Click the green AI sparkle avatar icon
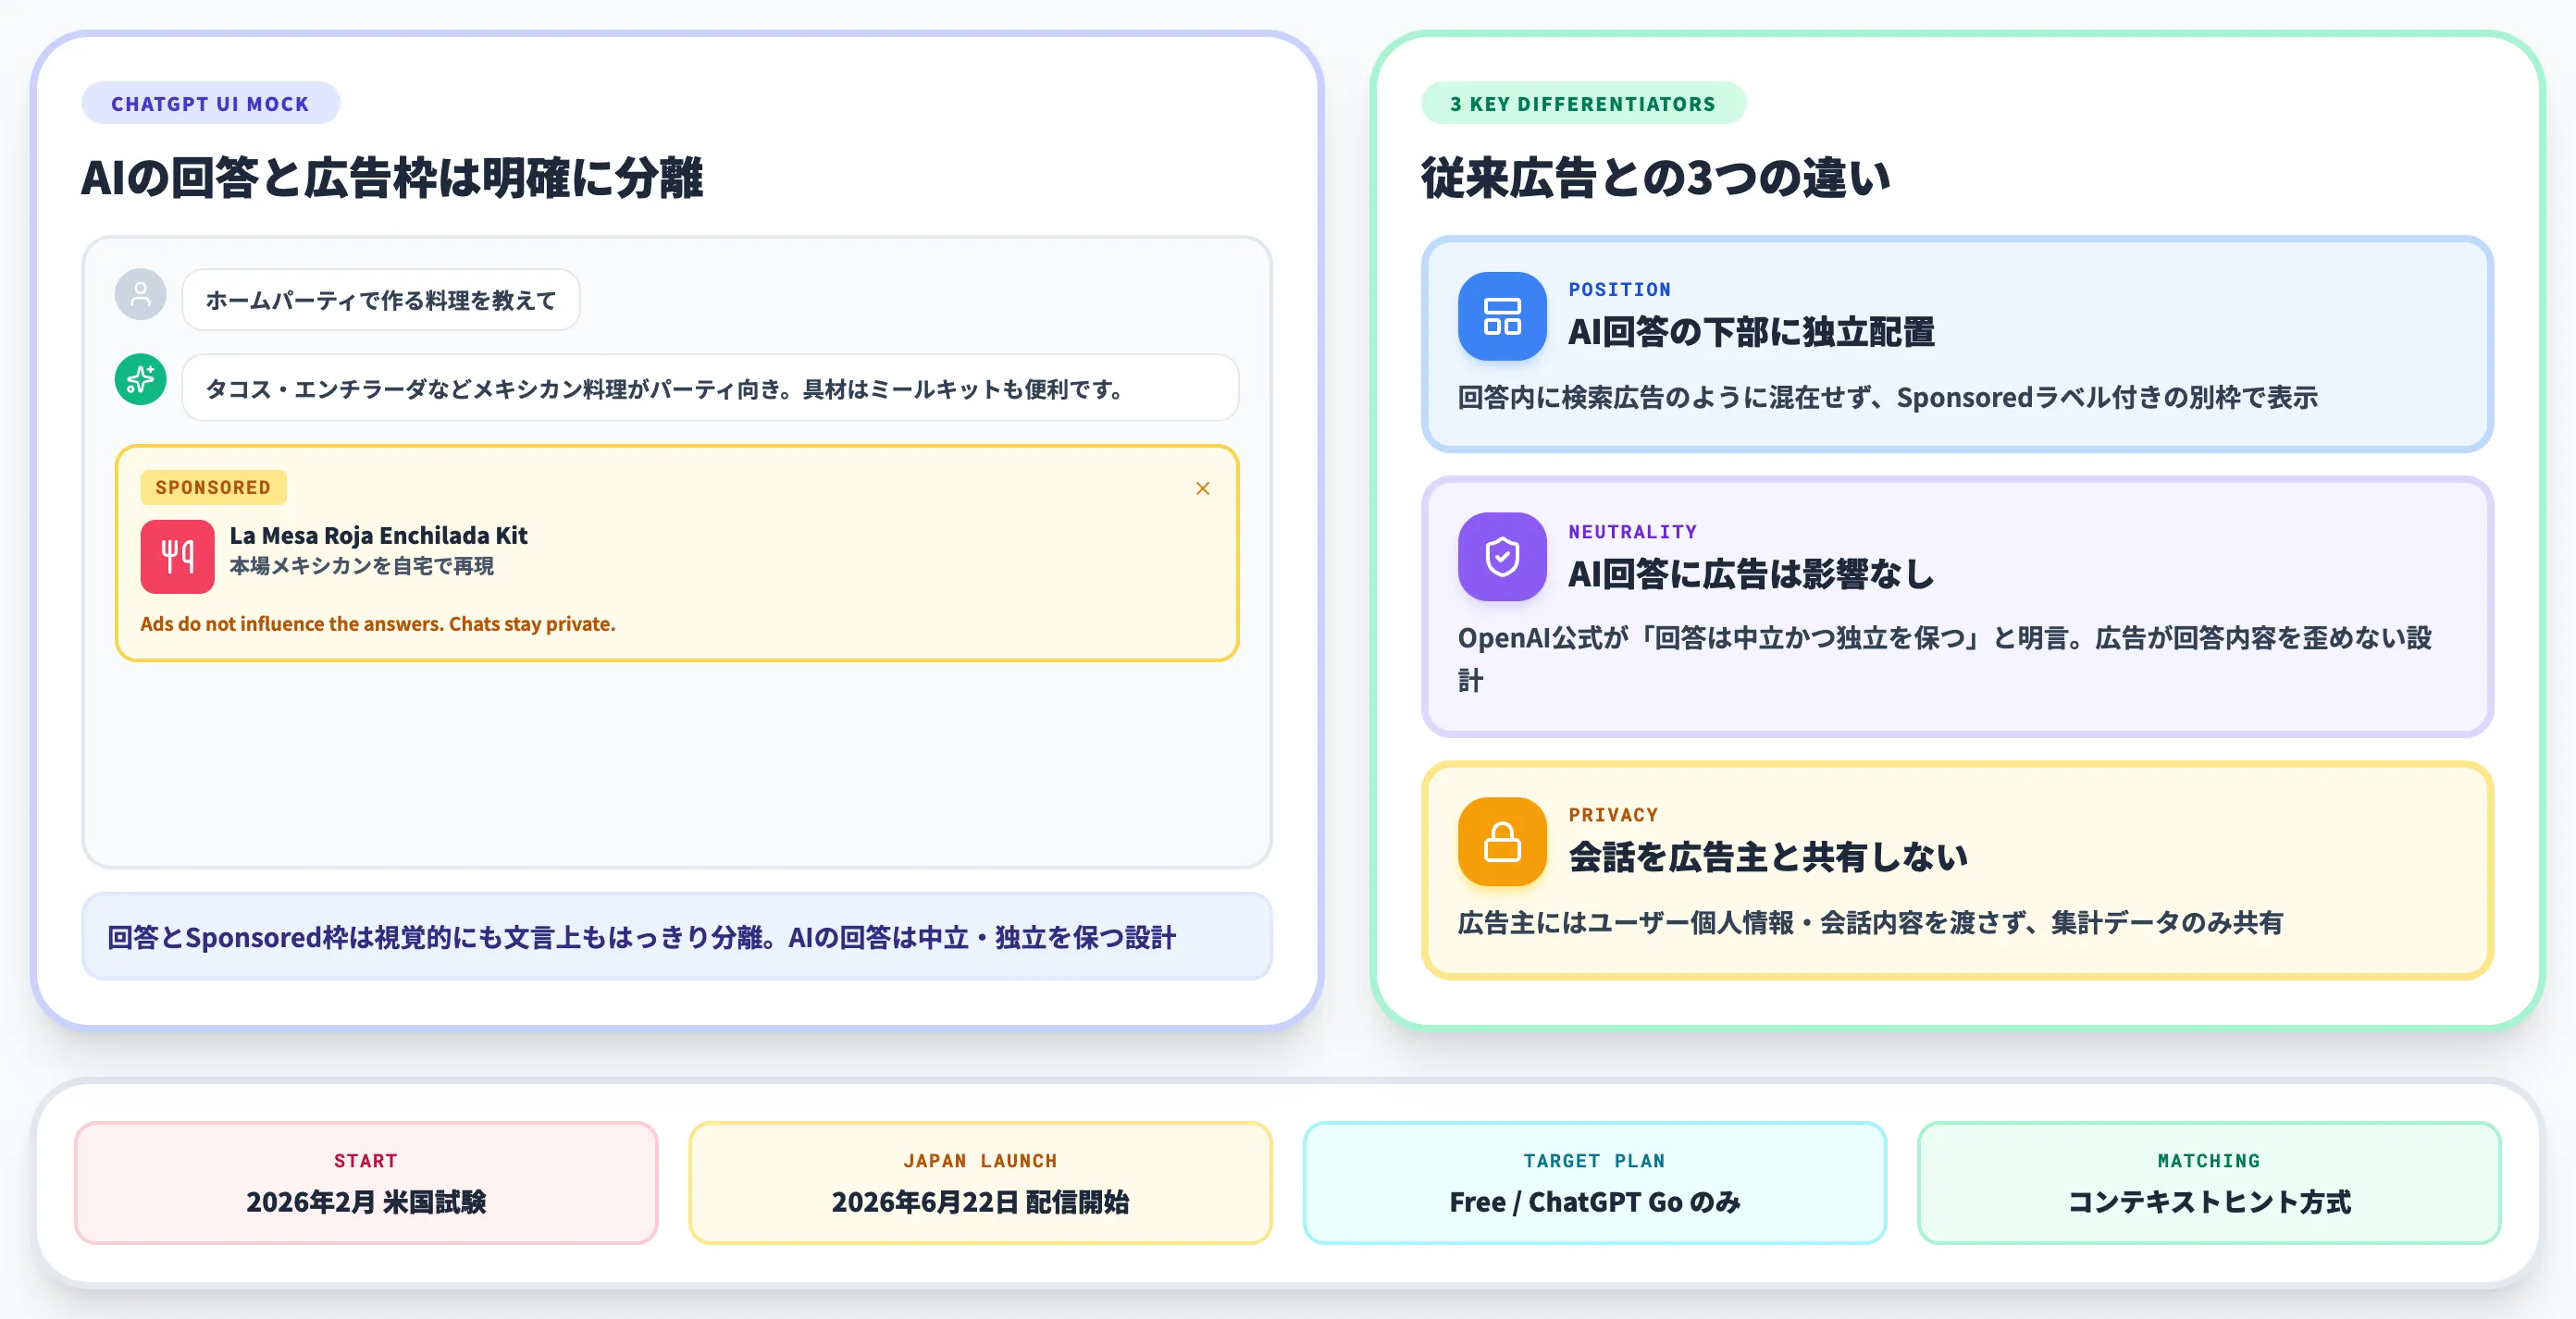The image size is (2576, 1319). click(141, 379)
